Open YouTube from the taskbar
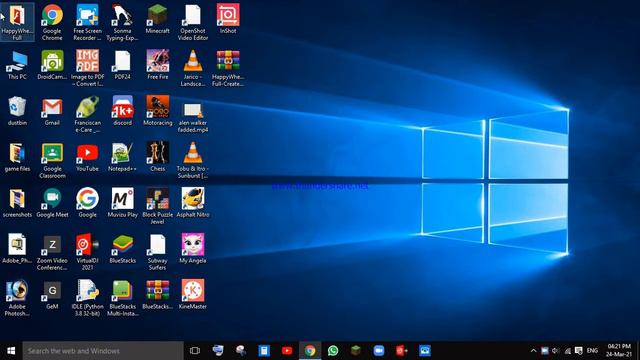640x360 pixels. [287, 351]
